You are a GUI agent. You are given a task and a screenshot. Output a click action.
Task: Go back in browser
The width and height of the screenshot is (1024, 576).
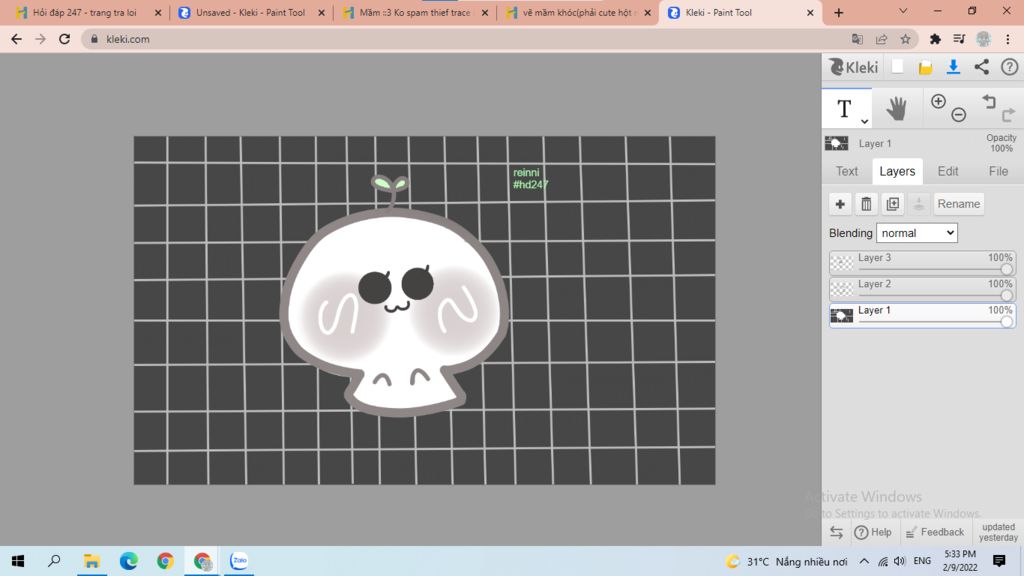pos(16,39)
